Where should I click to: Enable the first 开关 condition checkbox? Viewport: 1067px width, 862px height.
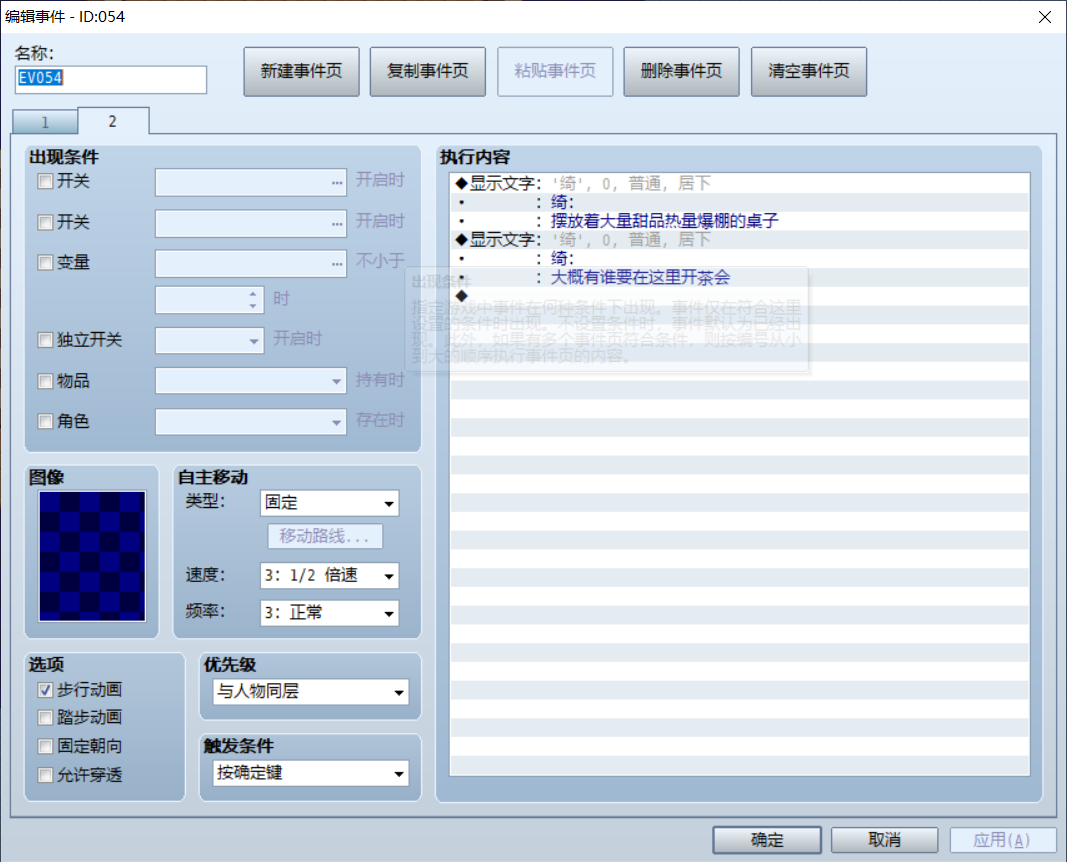[46, 182]
